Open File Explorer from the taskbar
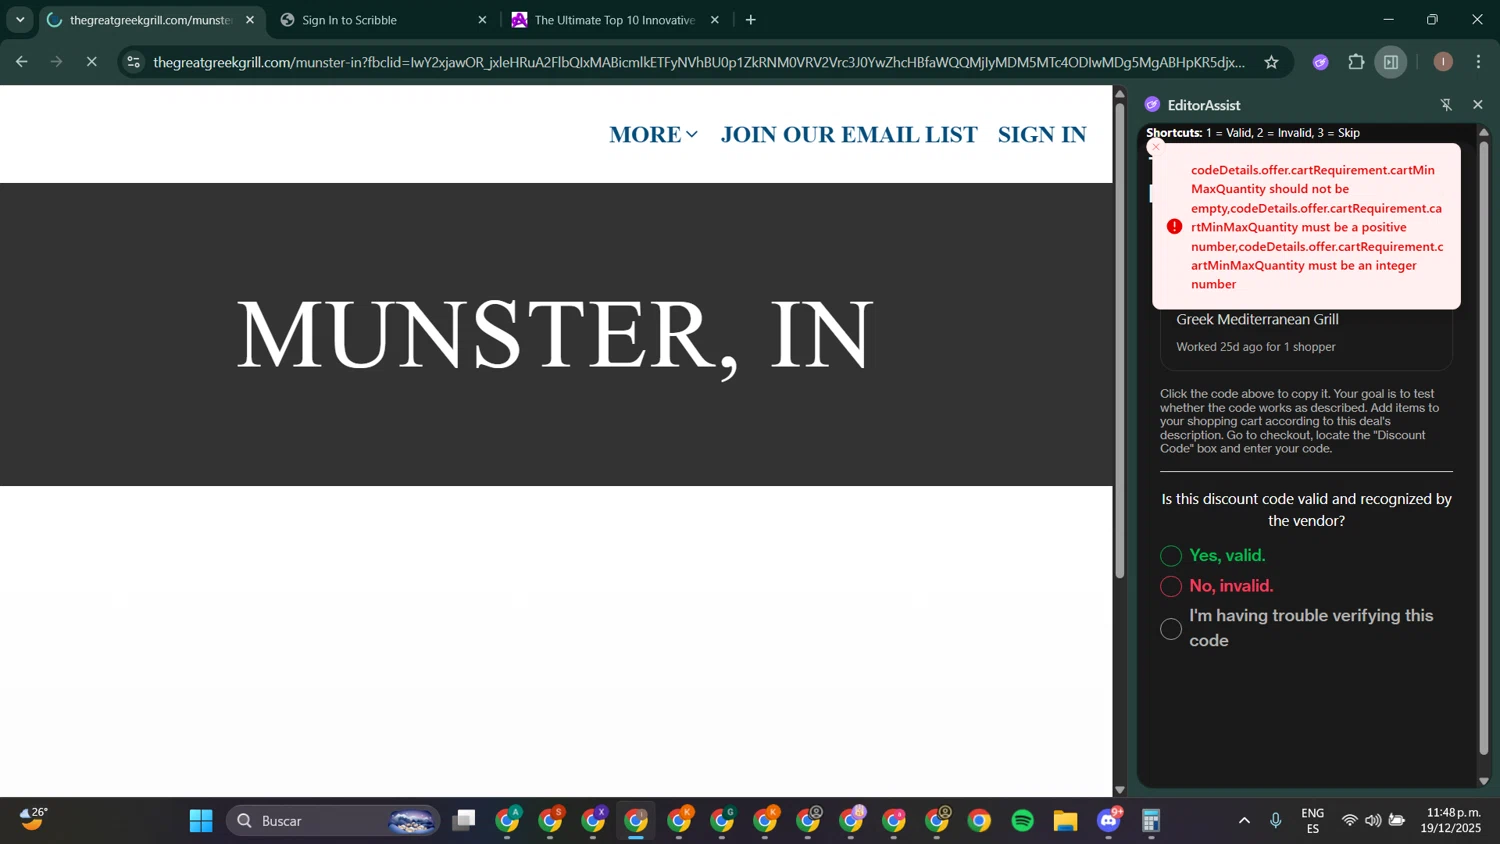1500x844 pixels. [1065, 821]
